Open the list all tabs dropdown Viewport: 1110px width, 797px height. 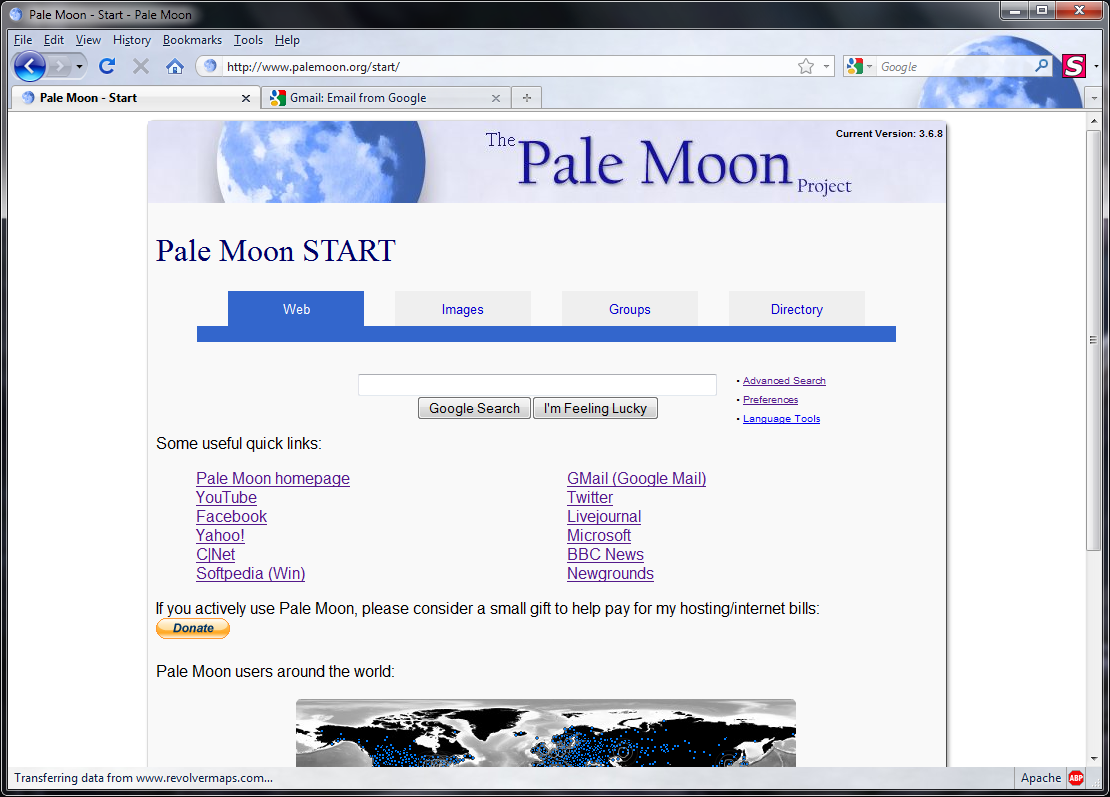click(x=1094, y=98)
